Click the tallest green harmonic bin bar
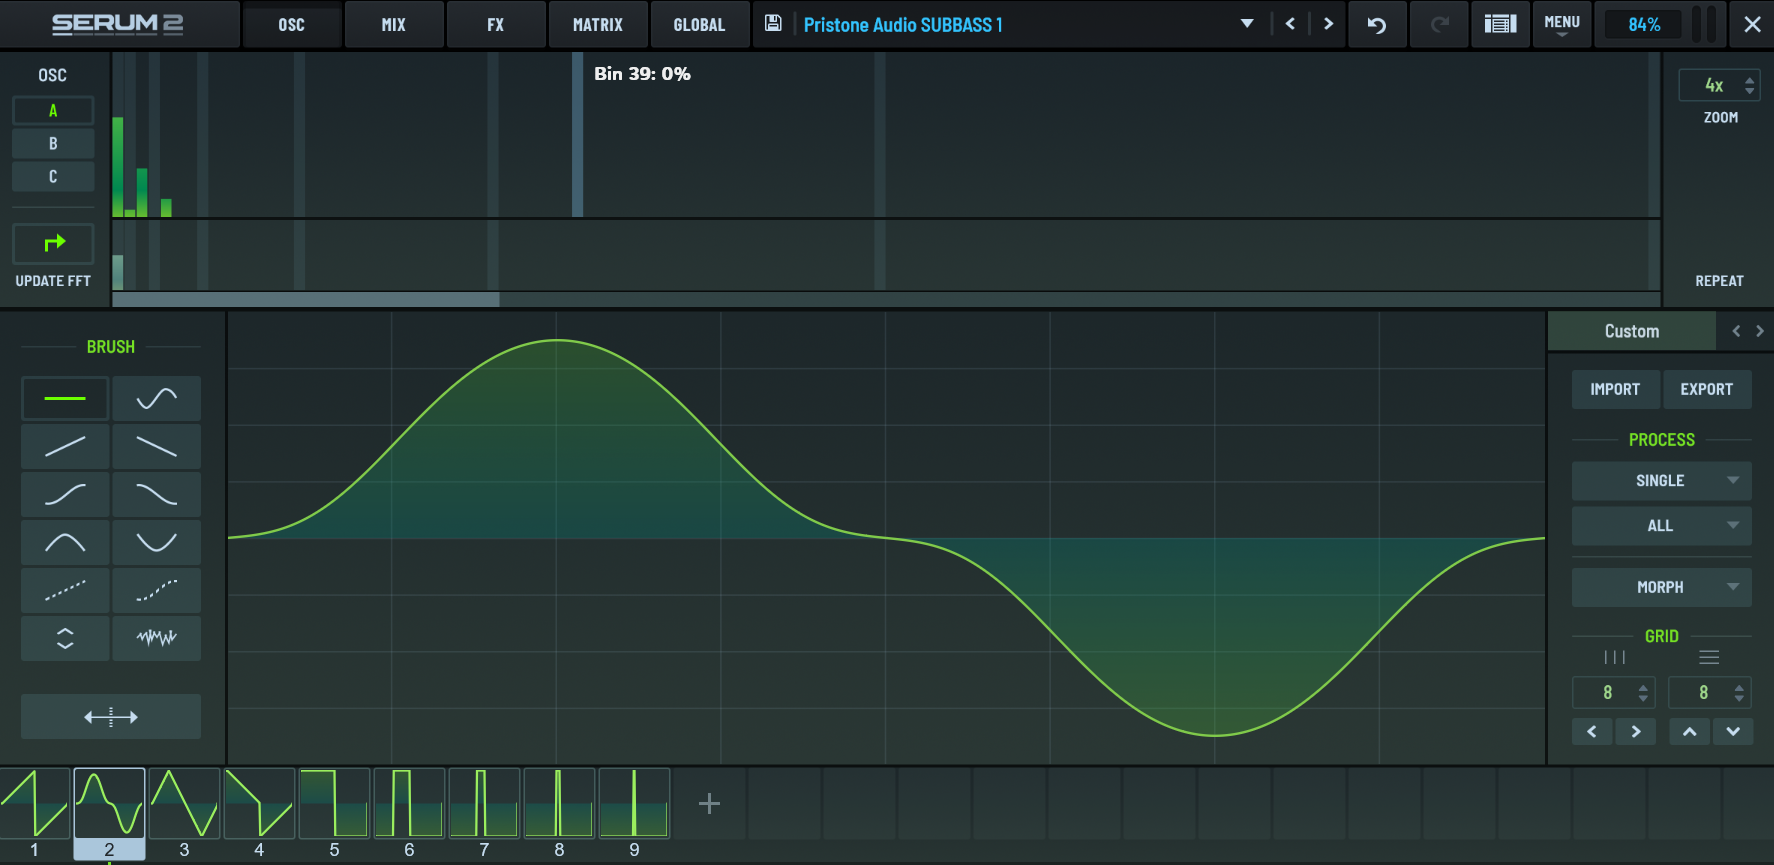Image resolution: width=1774 pixels, height=865 pixels. [x=118, y=166]
